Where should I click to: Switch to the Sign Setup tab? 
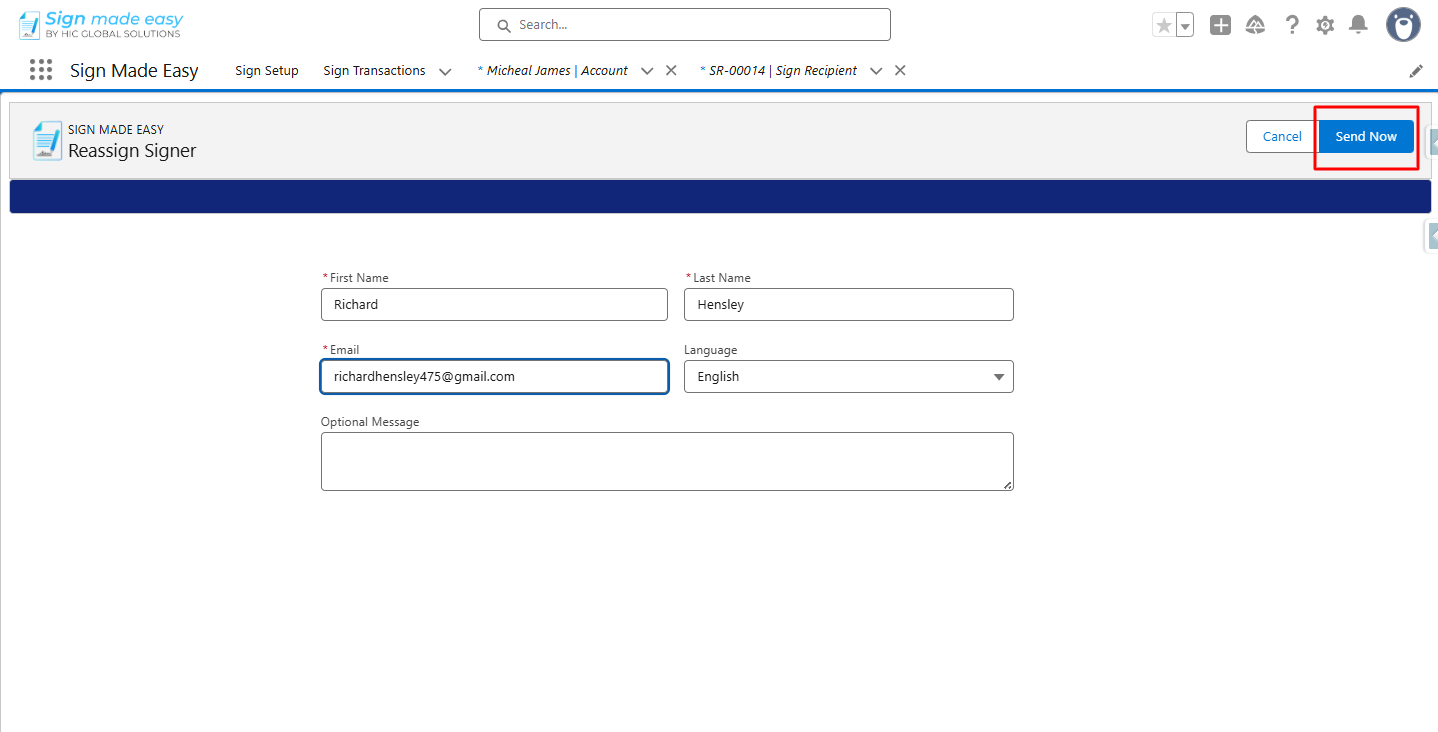[x=267, y=71]
